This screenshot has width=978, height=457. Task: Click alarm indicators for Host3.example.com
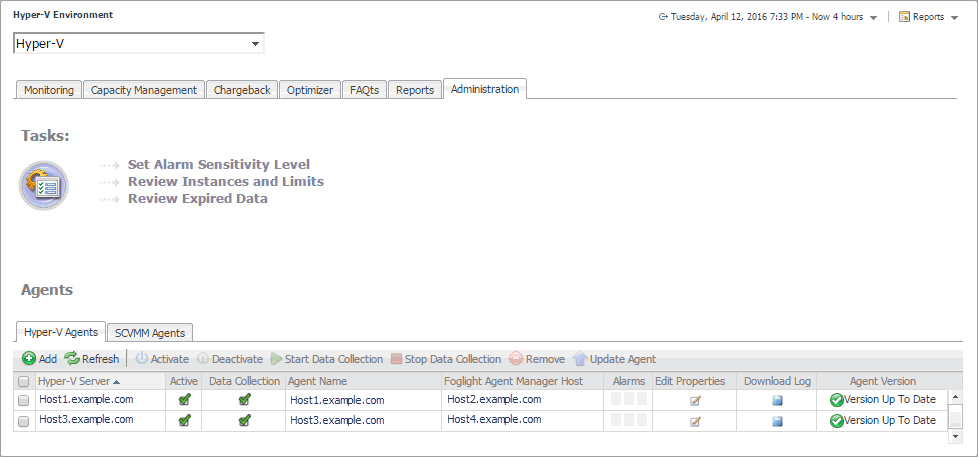tap(629, 420)
